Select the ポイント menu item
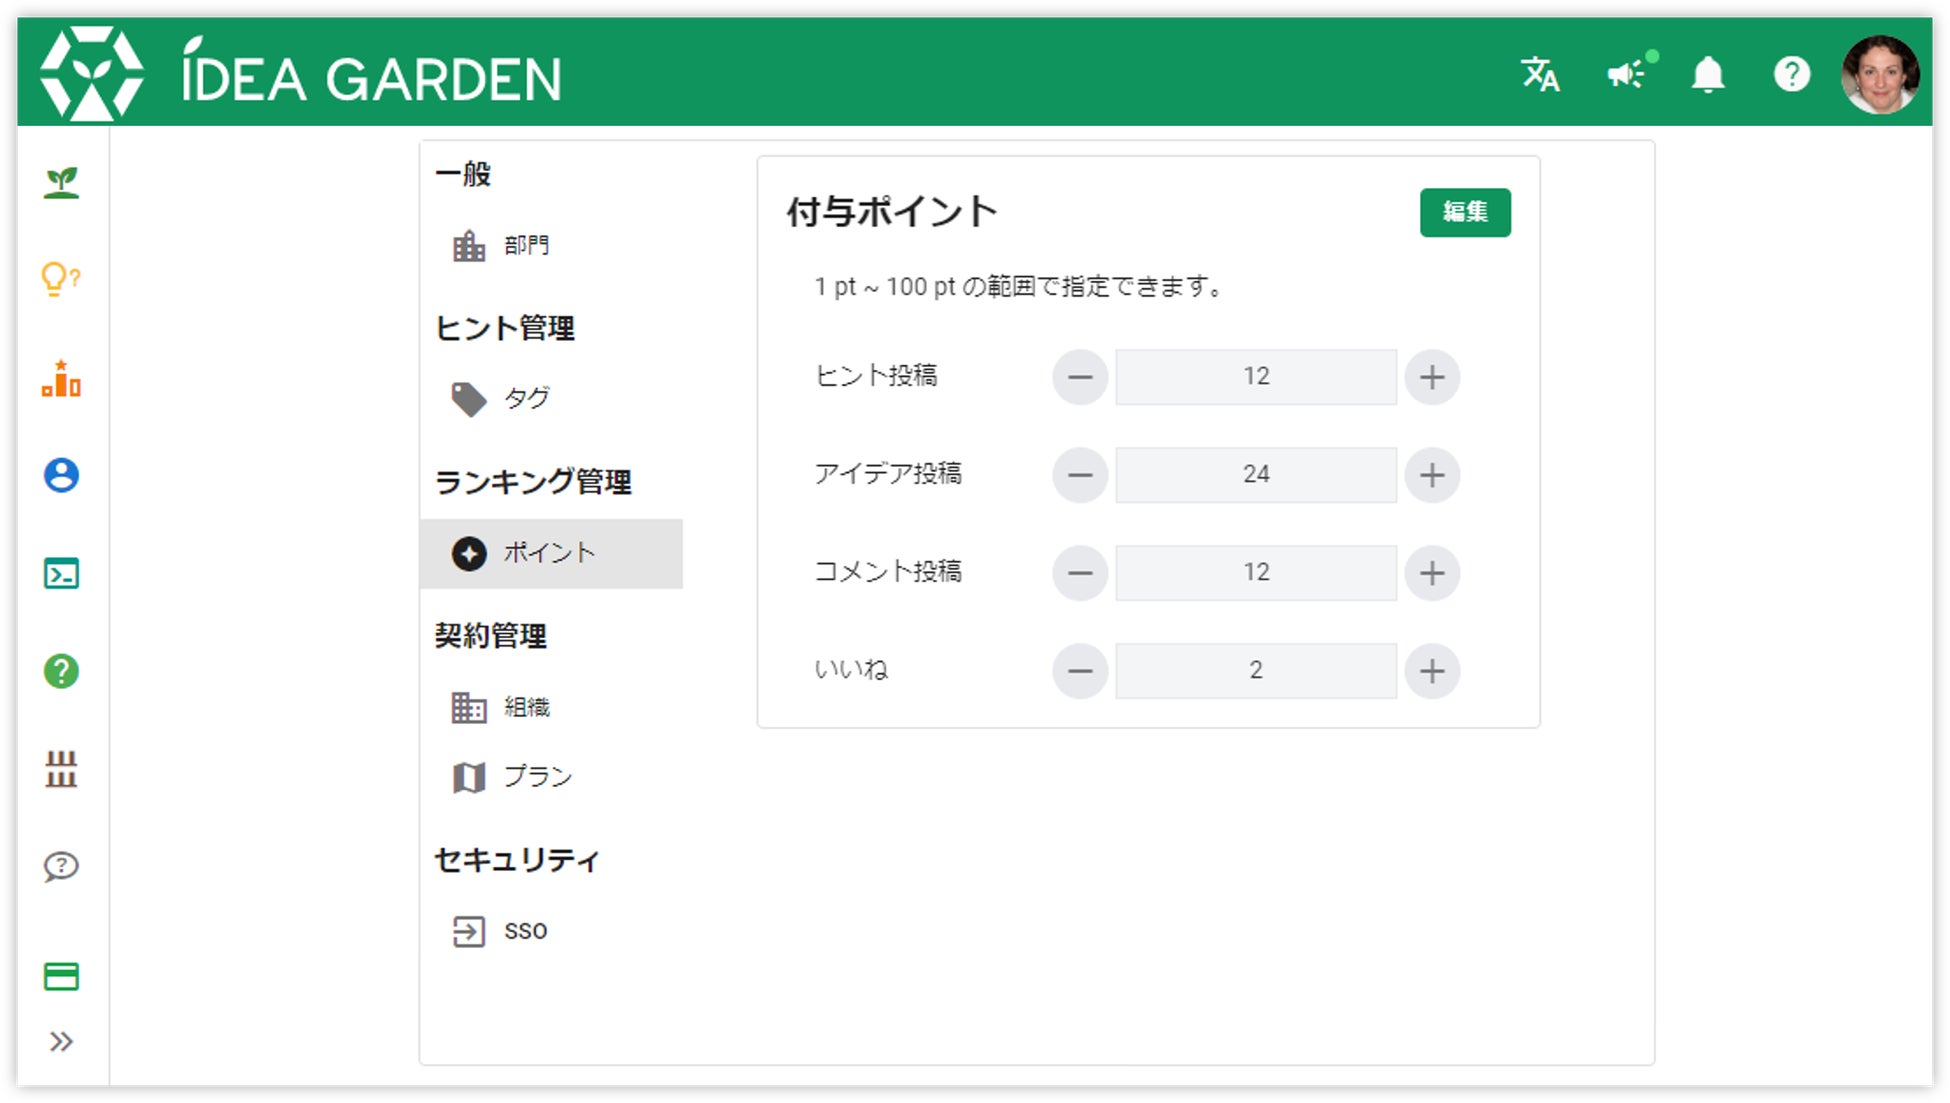1950x1103 pixels. 550,553
